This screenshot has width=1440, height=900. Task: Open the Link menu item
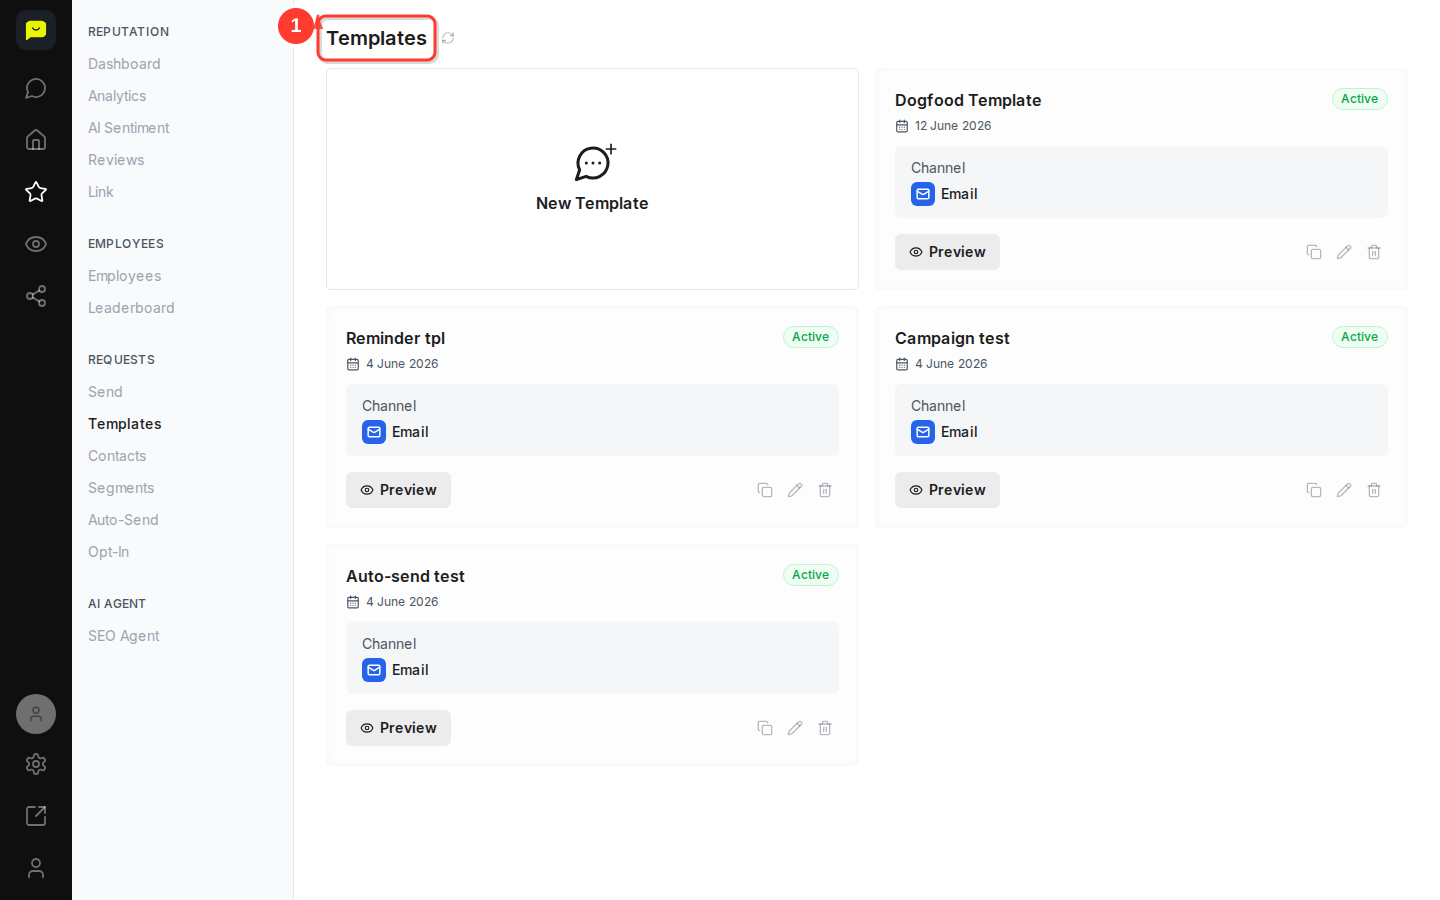(101, 192)
